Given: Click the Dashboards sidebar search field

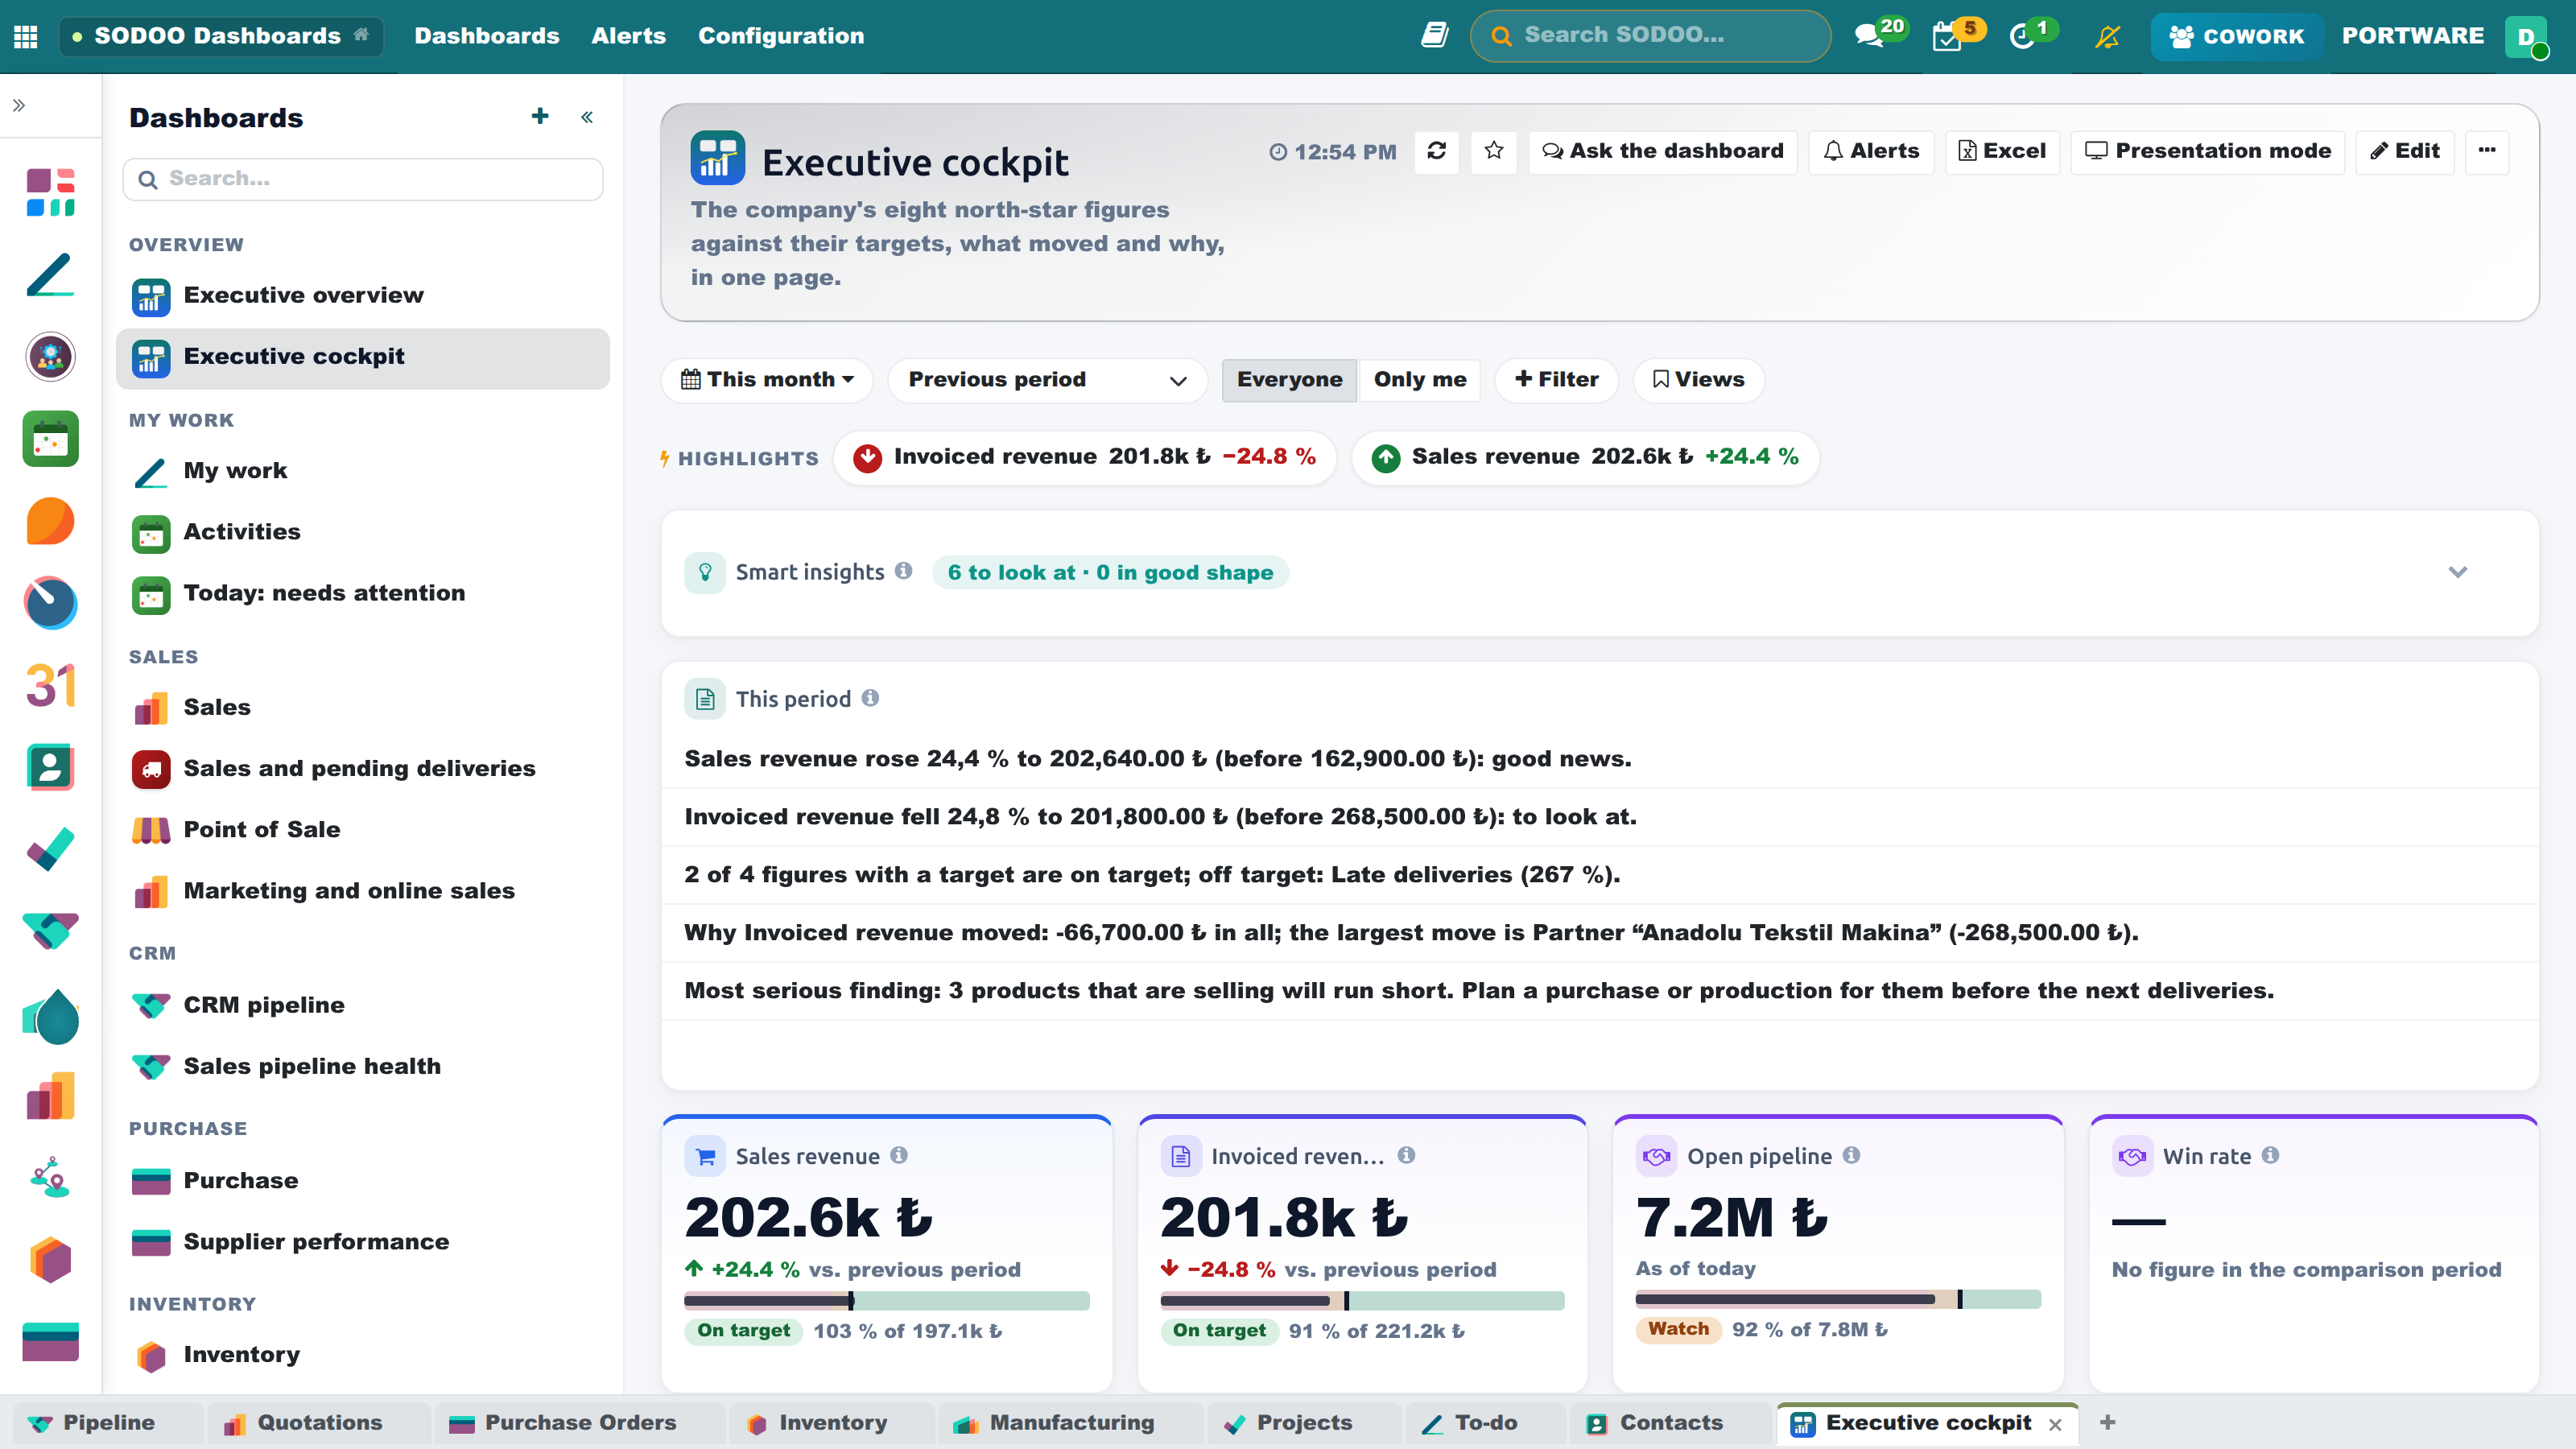Looking at the screenshot, I should (x=362, y=179).
